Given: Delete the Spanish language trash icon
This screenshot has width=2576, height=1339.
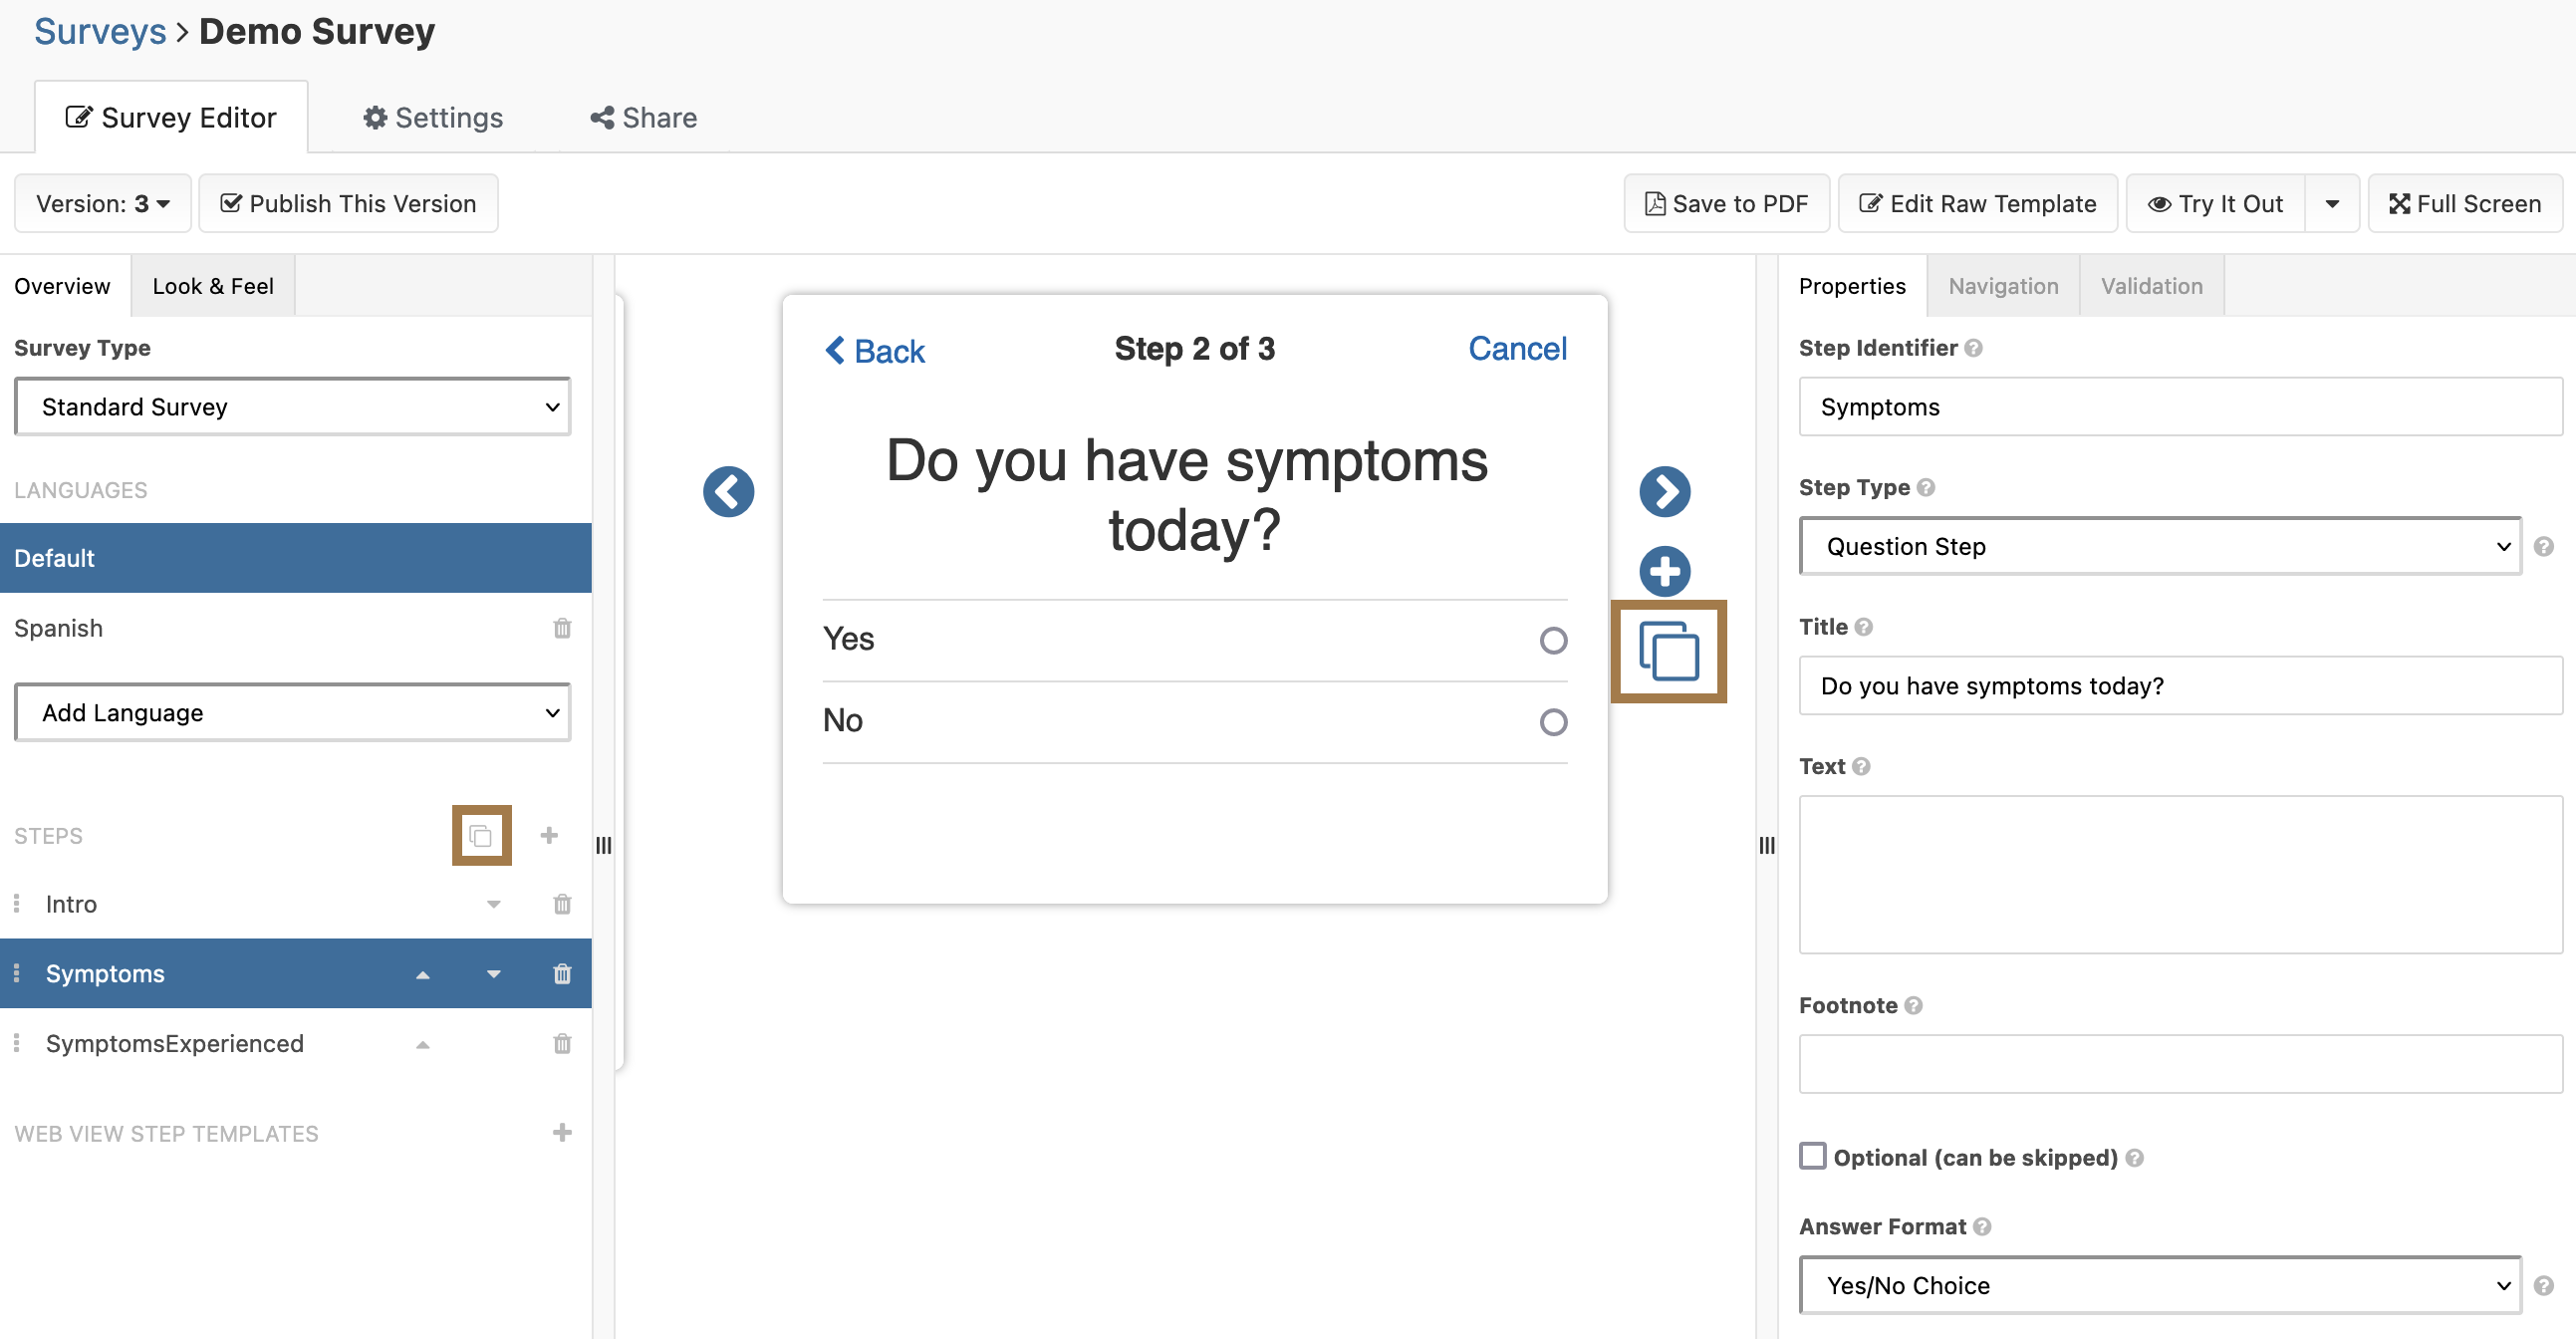Looking at the screenshot, I should tap(562, 628).
